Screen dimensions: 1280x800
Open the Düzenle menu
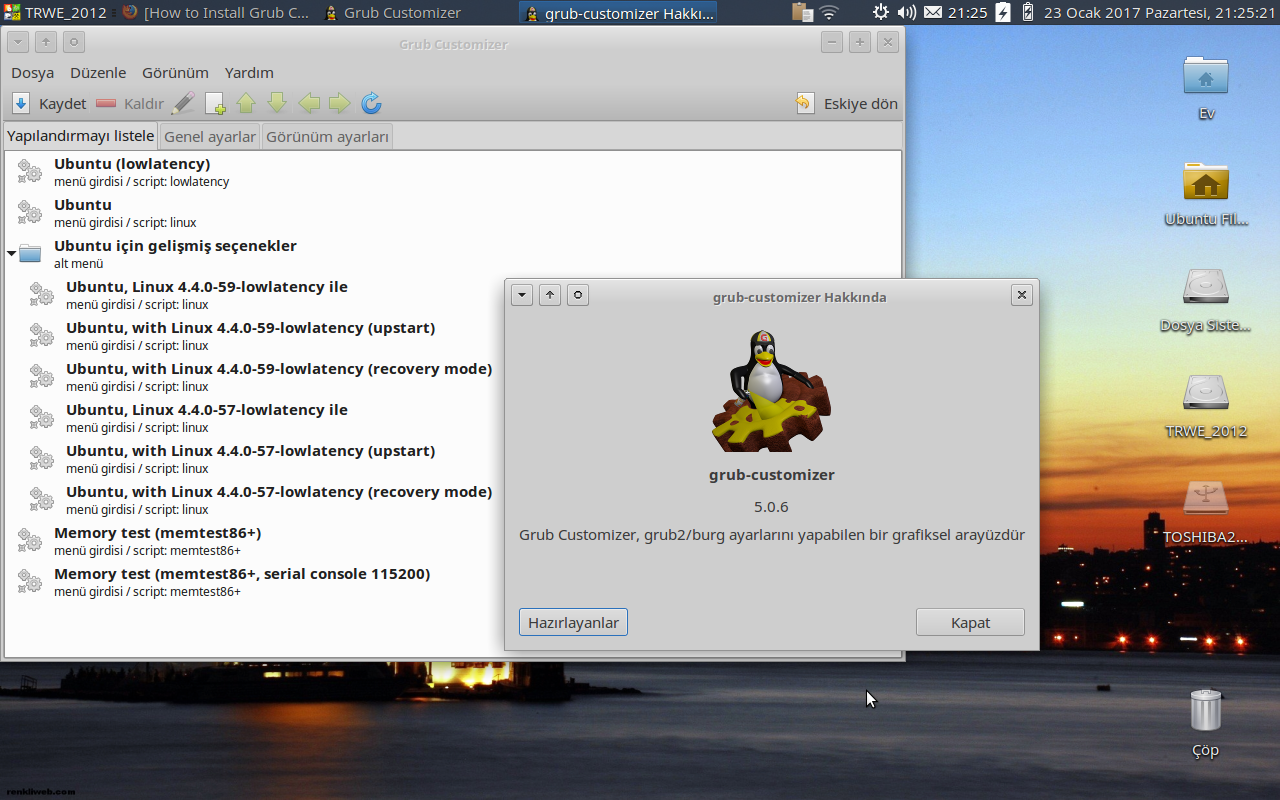click(98, 72)
